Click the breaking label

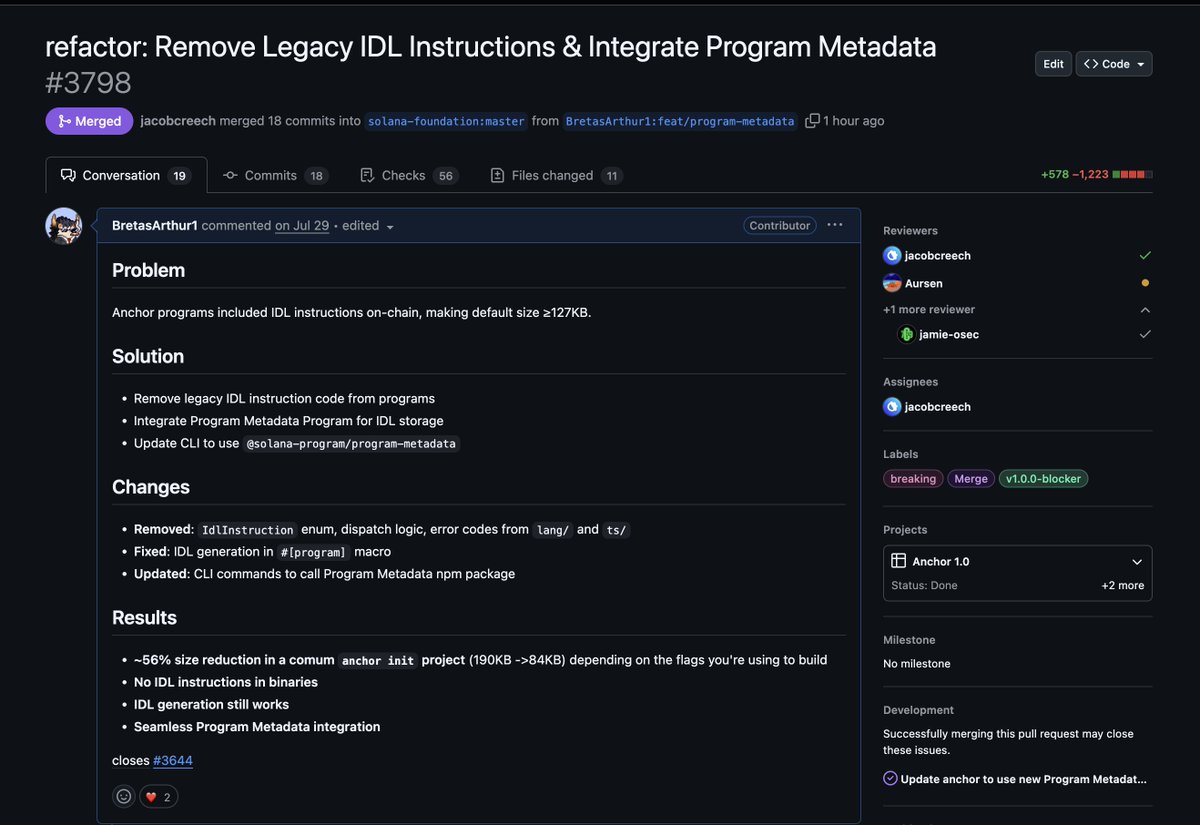tap(913, 479)
